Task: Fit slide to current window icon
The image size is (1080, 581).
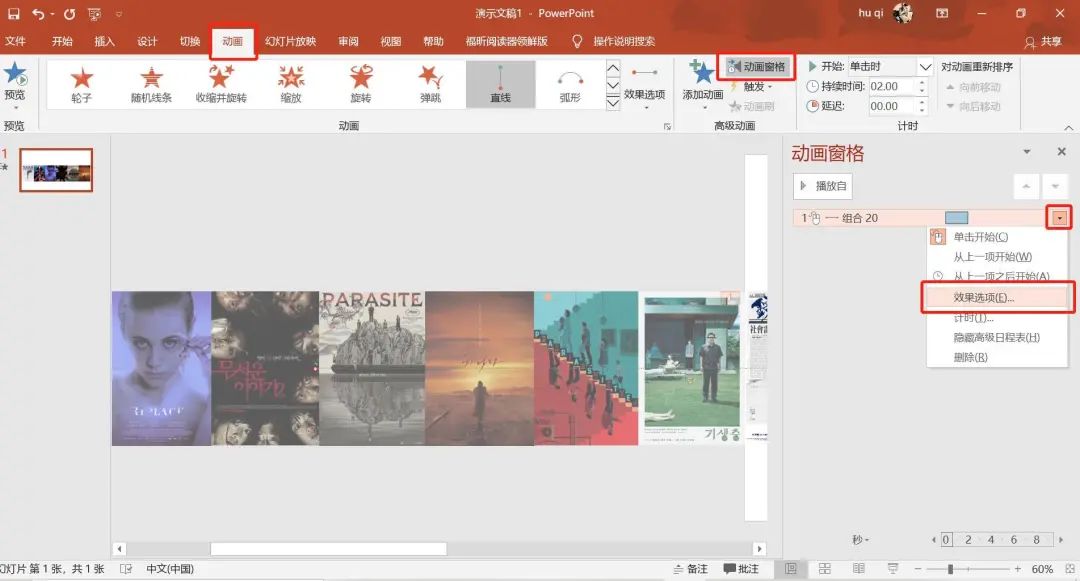Action: (x=1070, y=569)
